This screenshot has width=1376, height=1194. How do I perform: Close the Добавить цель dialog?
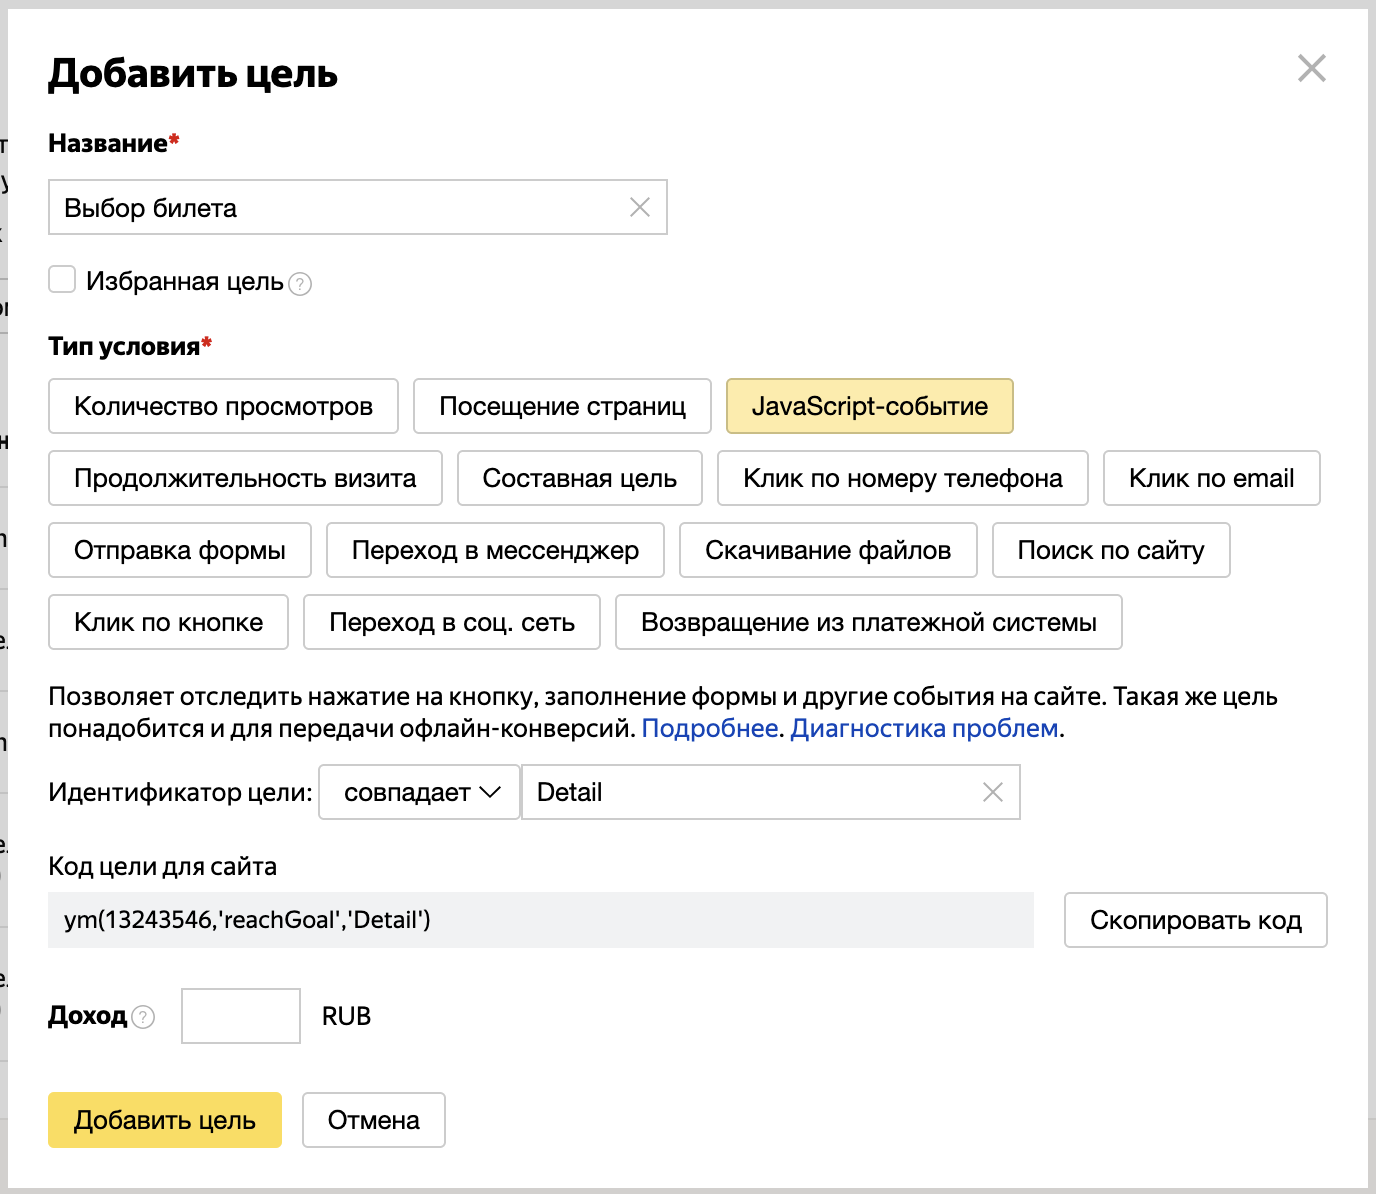point(1312,68)
